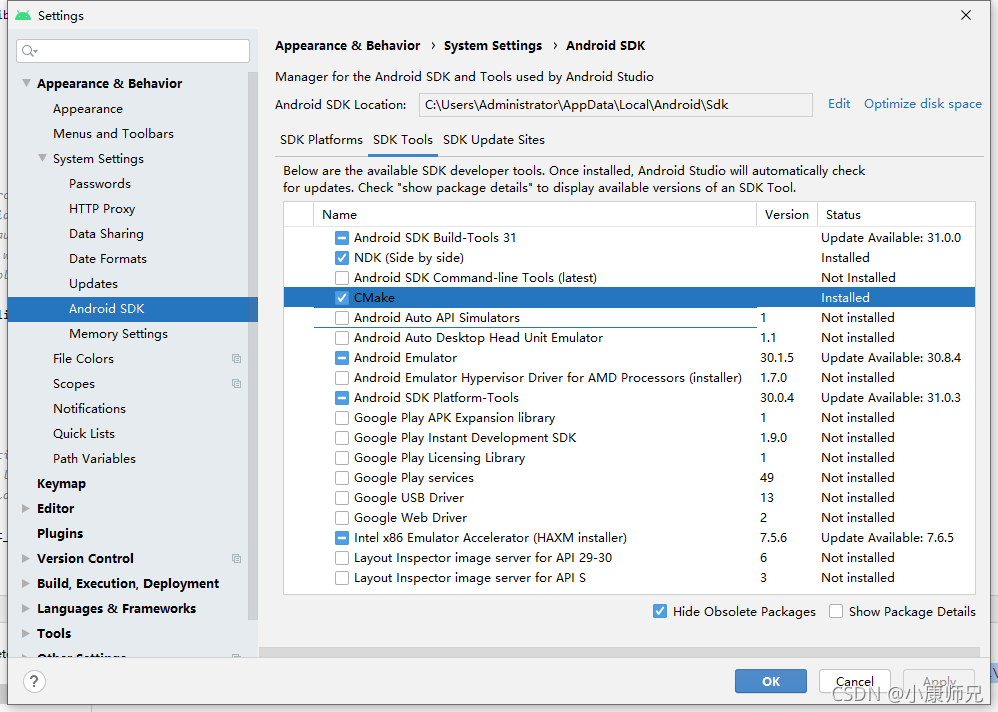Open Menus and Toolbars settings
This screenshot has height=712, width=998.
click(113, 134)
